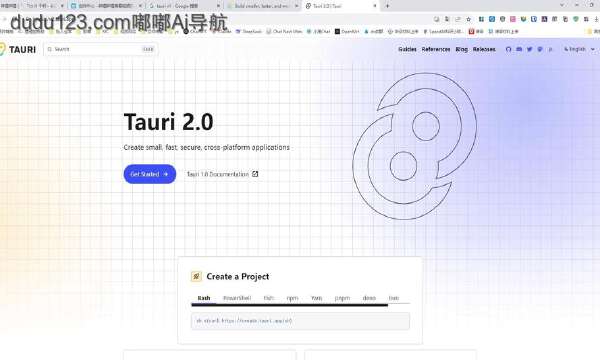Viewport: 600px width, 360px height.
Task: Open Tauri's GitHub icon link
Action: click(x=508, y=49)
